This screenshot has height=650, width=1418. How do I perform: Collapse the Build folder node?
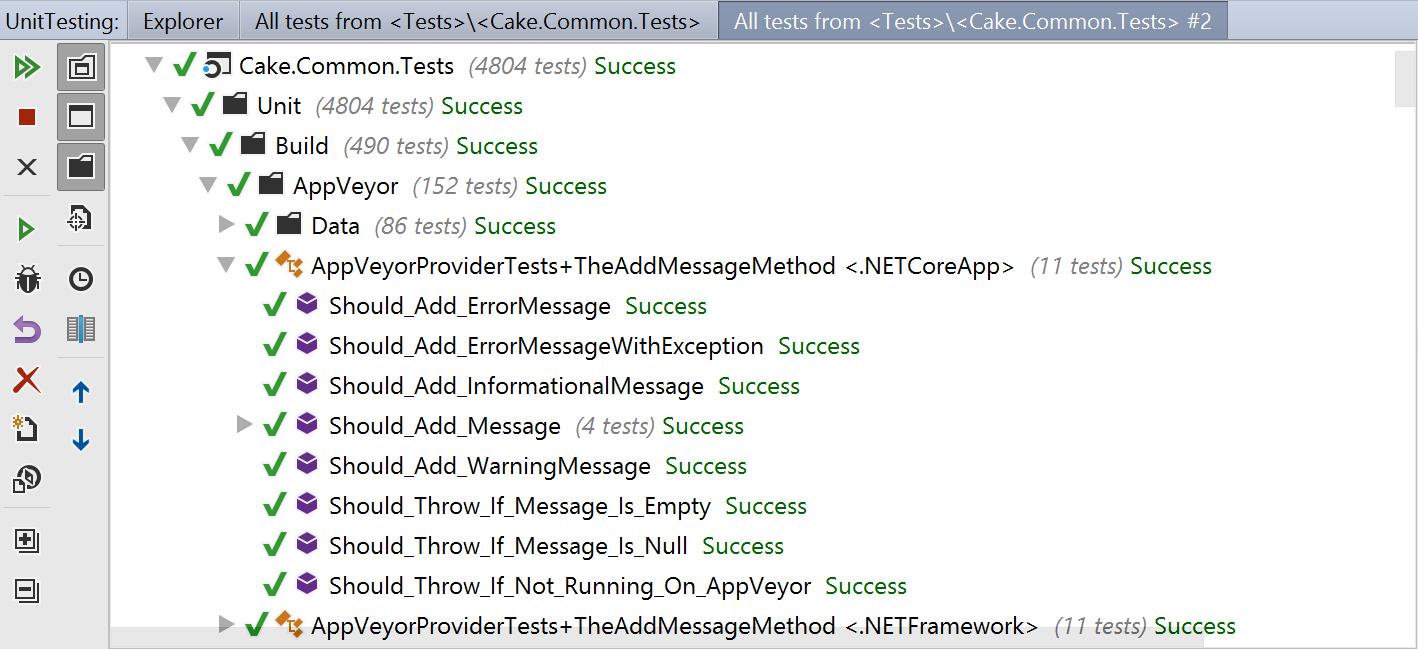click(x=189, y=146)
